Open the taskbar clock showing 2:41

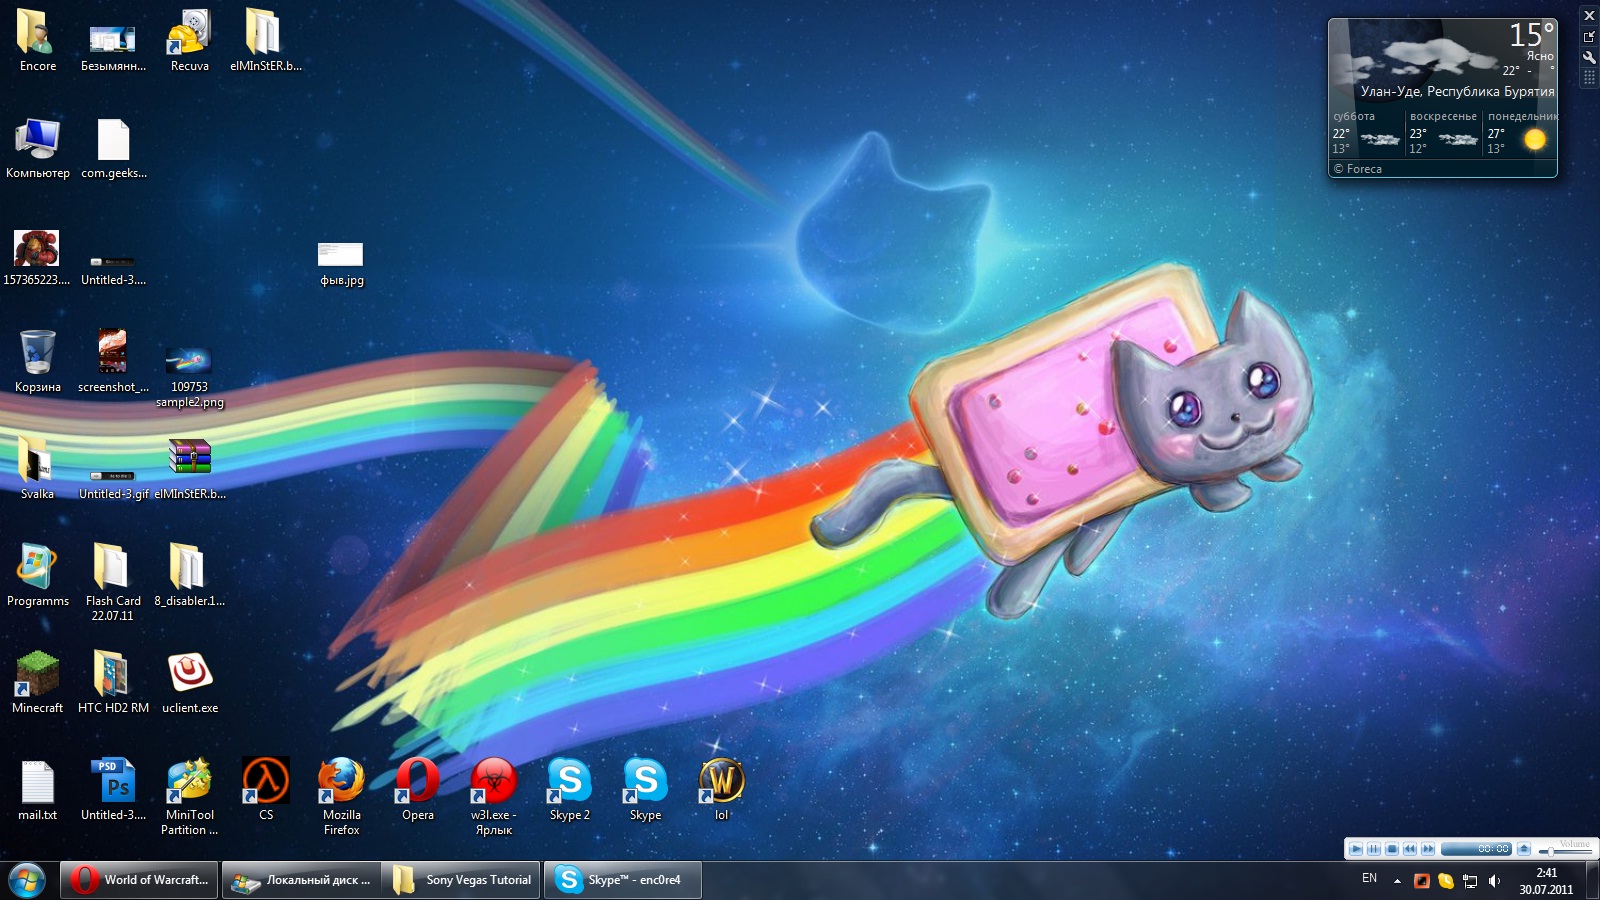(1546, 881)
